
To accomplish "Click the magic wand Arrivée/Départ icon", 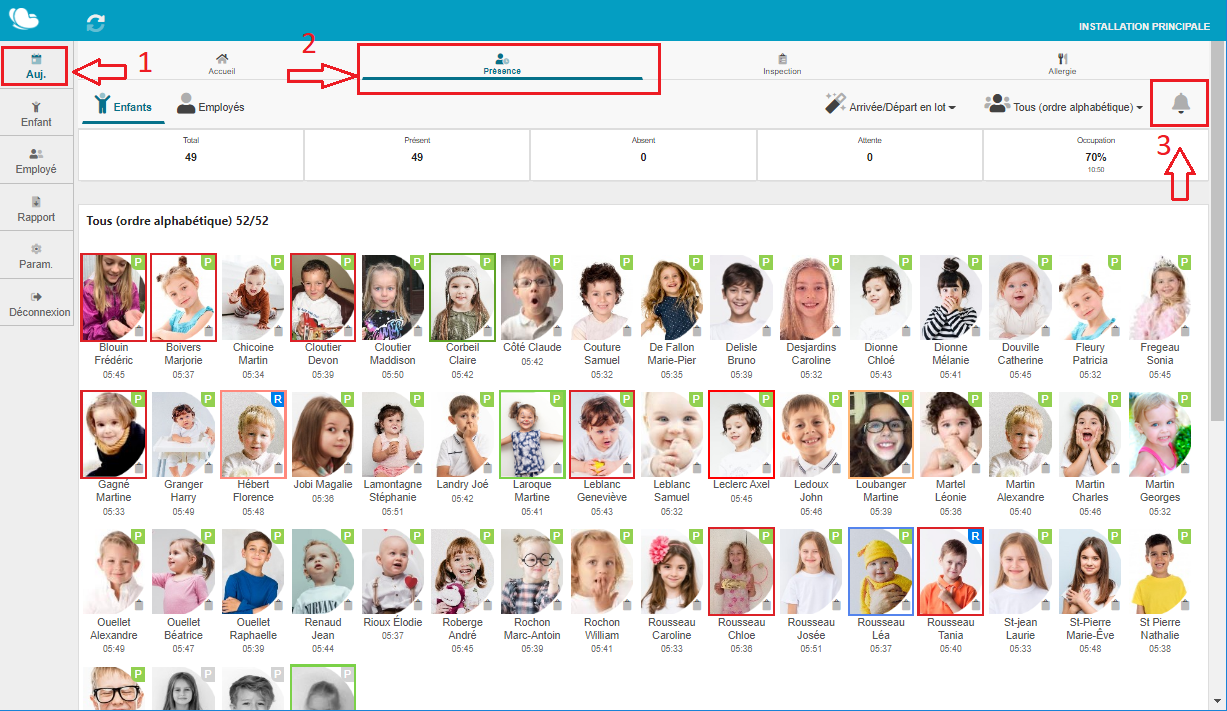I will [x=835, y=104].
